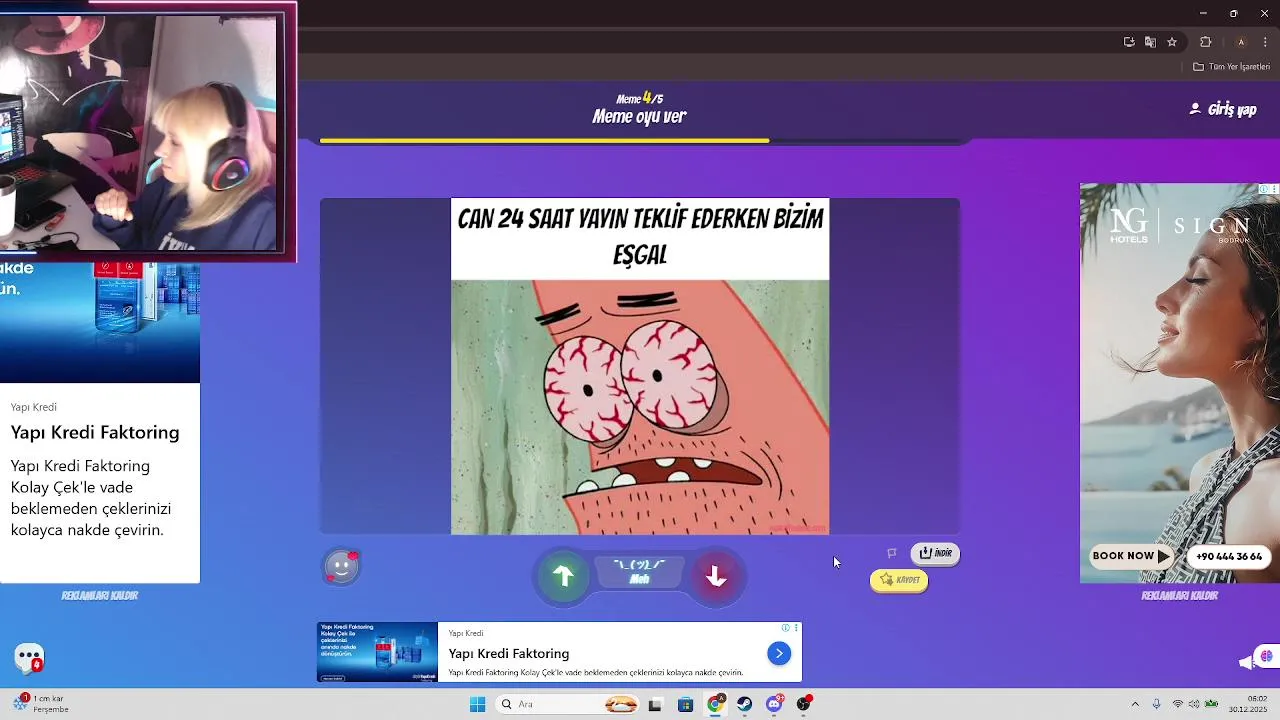This screenshot has width=1280, height=720.
Task: Open the smiley reaction picker
Action: [341, 567]
